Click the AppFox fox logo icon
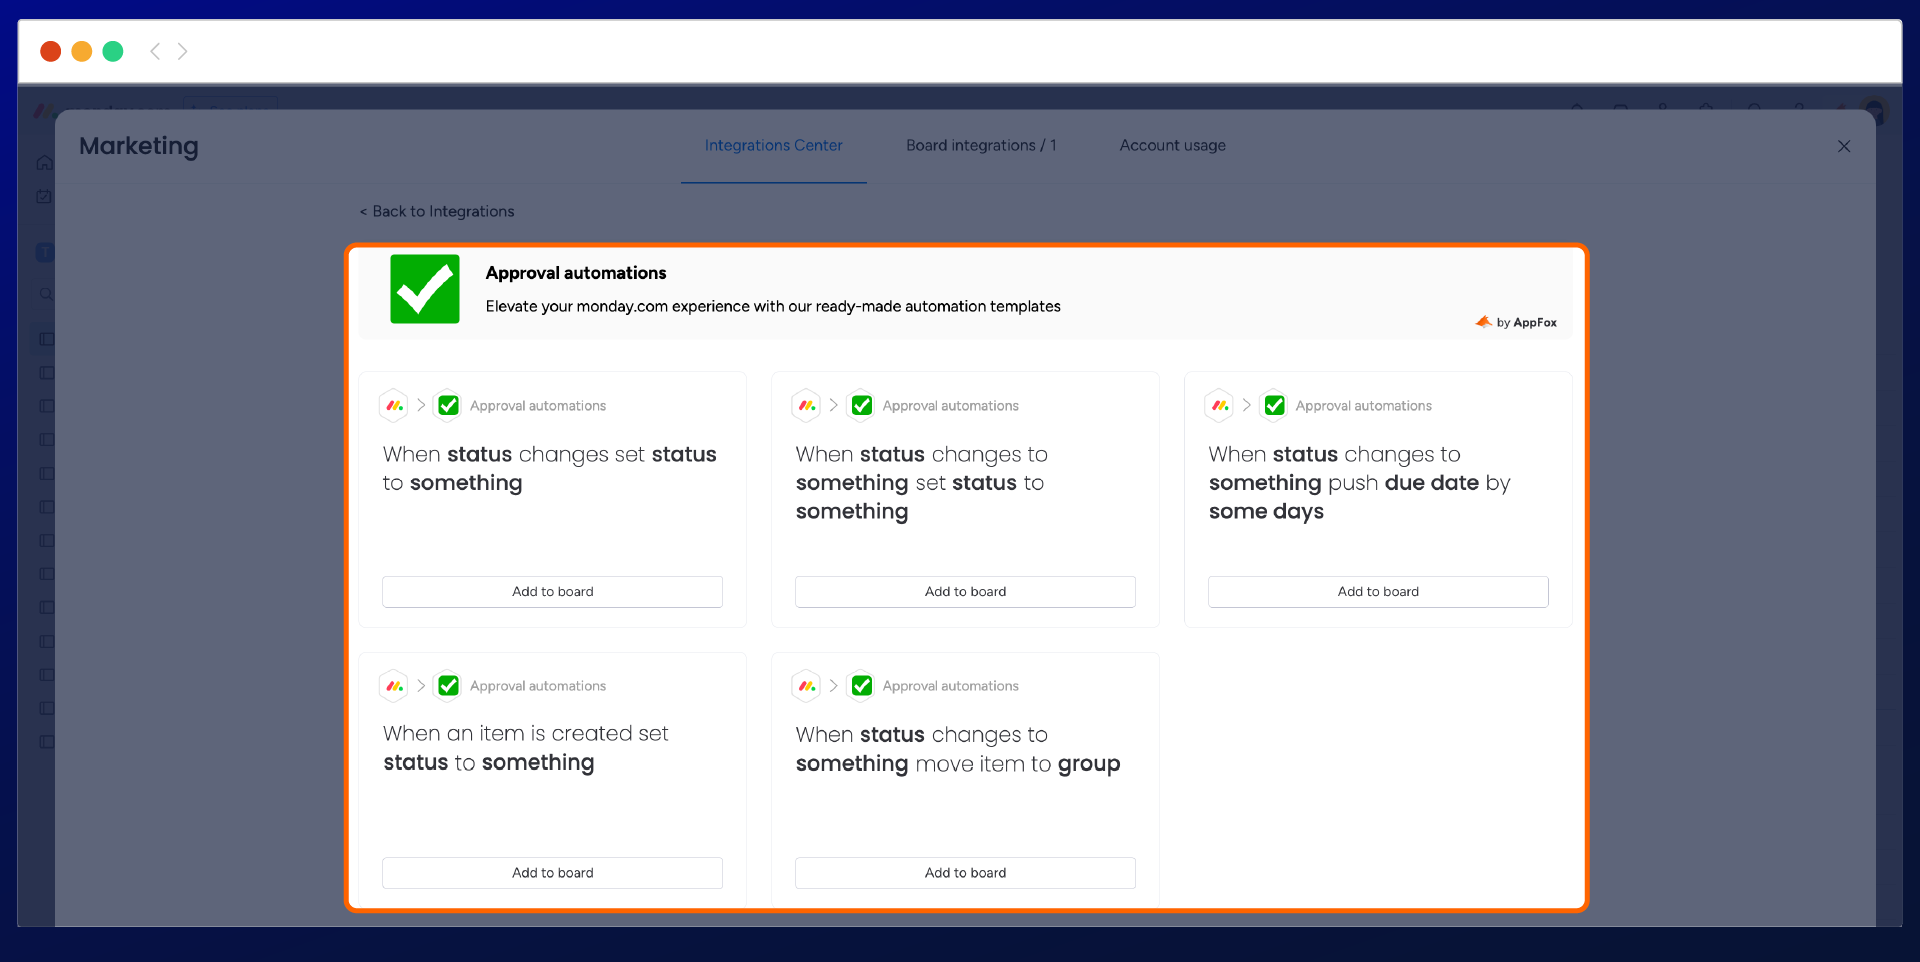 (x=1483, y=322)
